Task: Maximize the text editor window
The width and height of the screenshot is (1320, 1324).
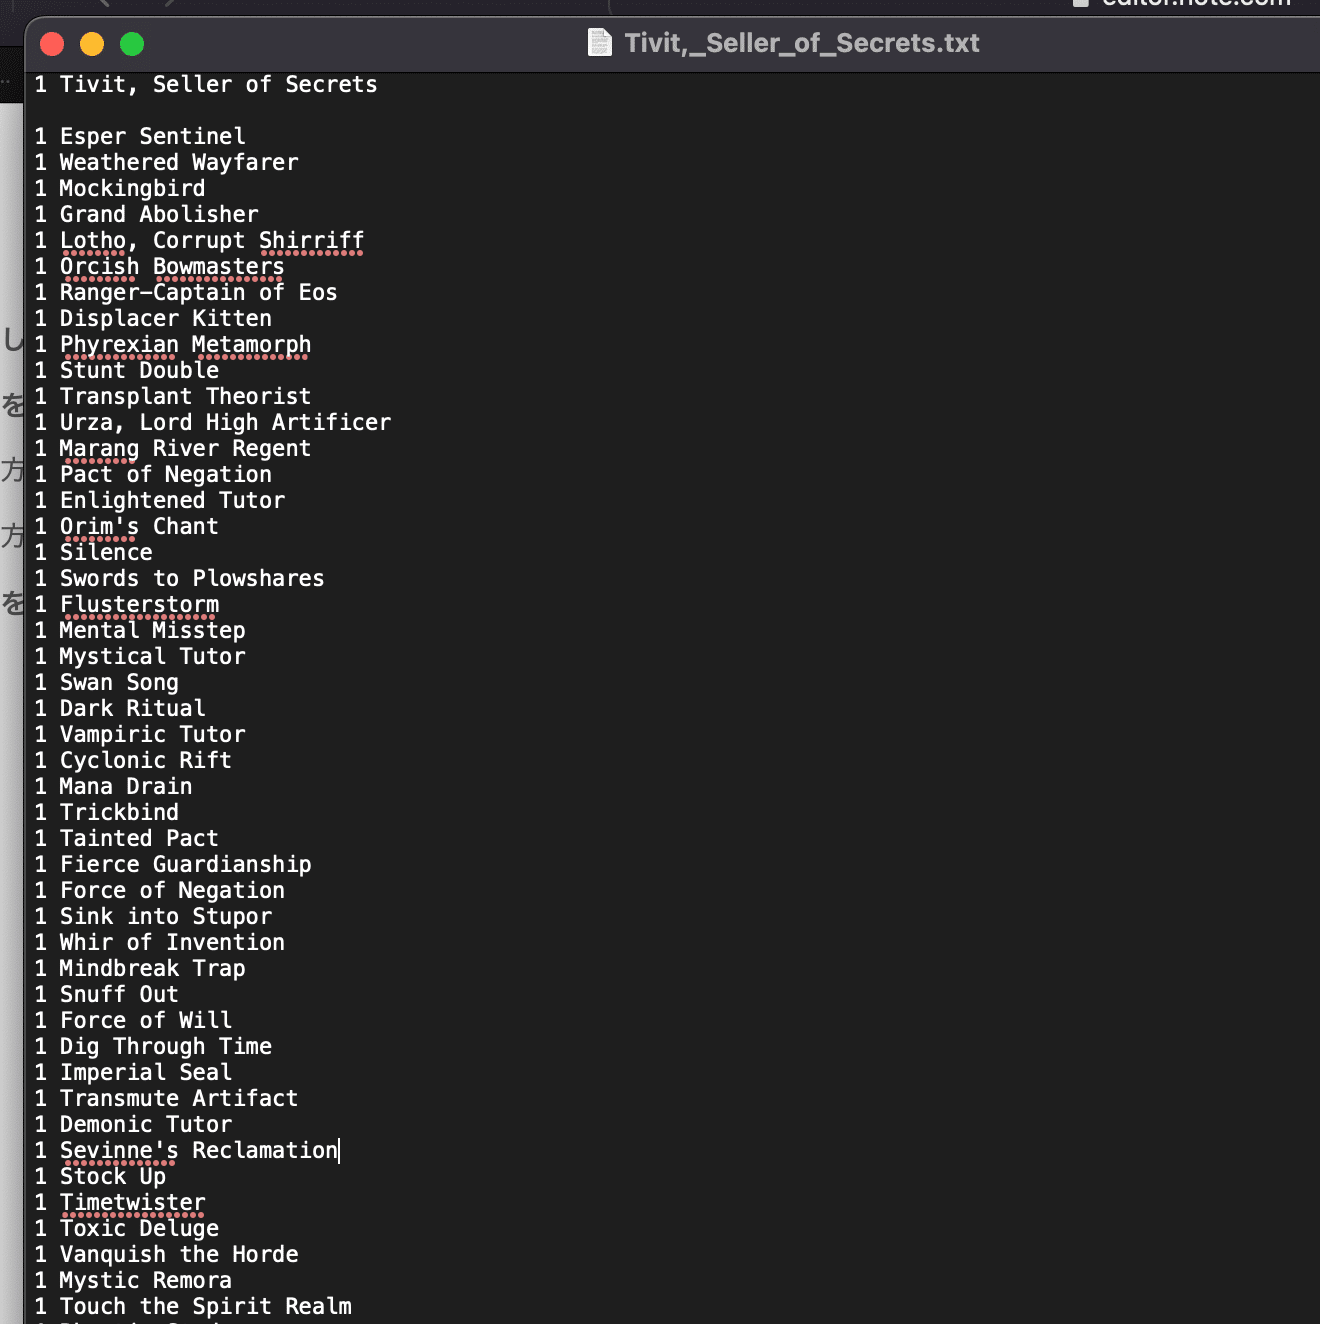Action: [132, 44]
